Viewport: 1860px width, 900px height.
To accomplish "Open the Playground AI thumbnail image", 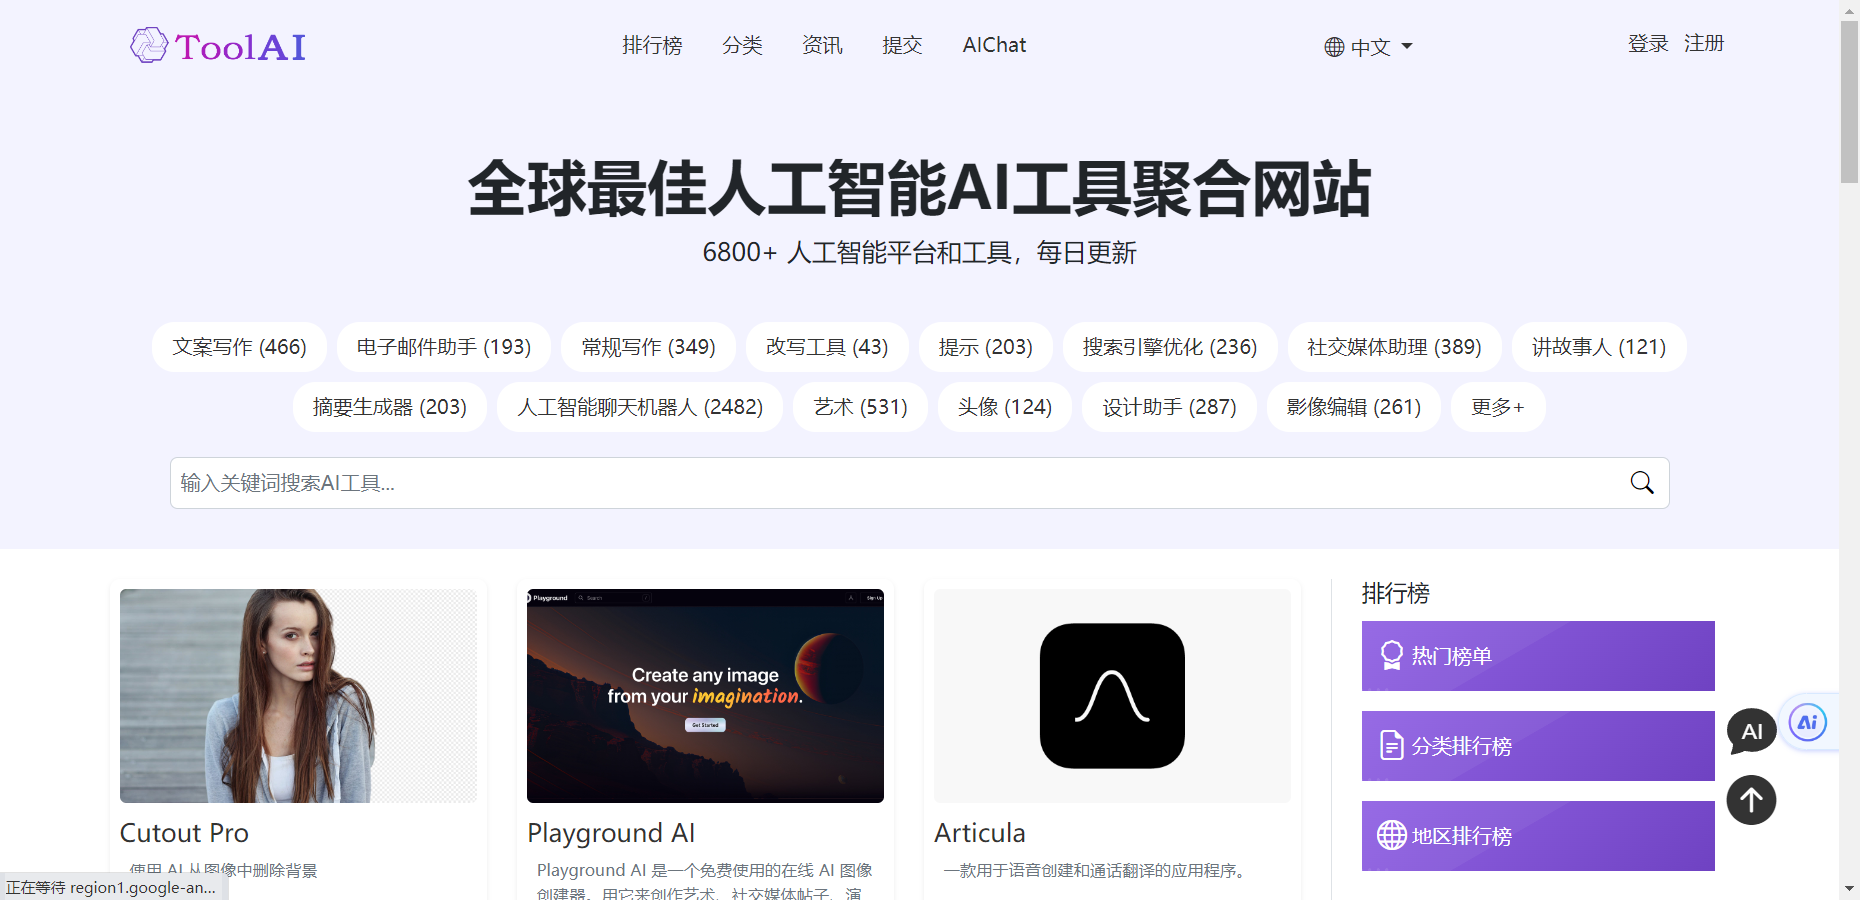I will click(x=705, y=696).
